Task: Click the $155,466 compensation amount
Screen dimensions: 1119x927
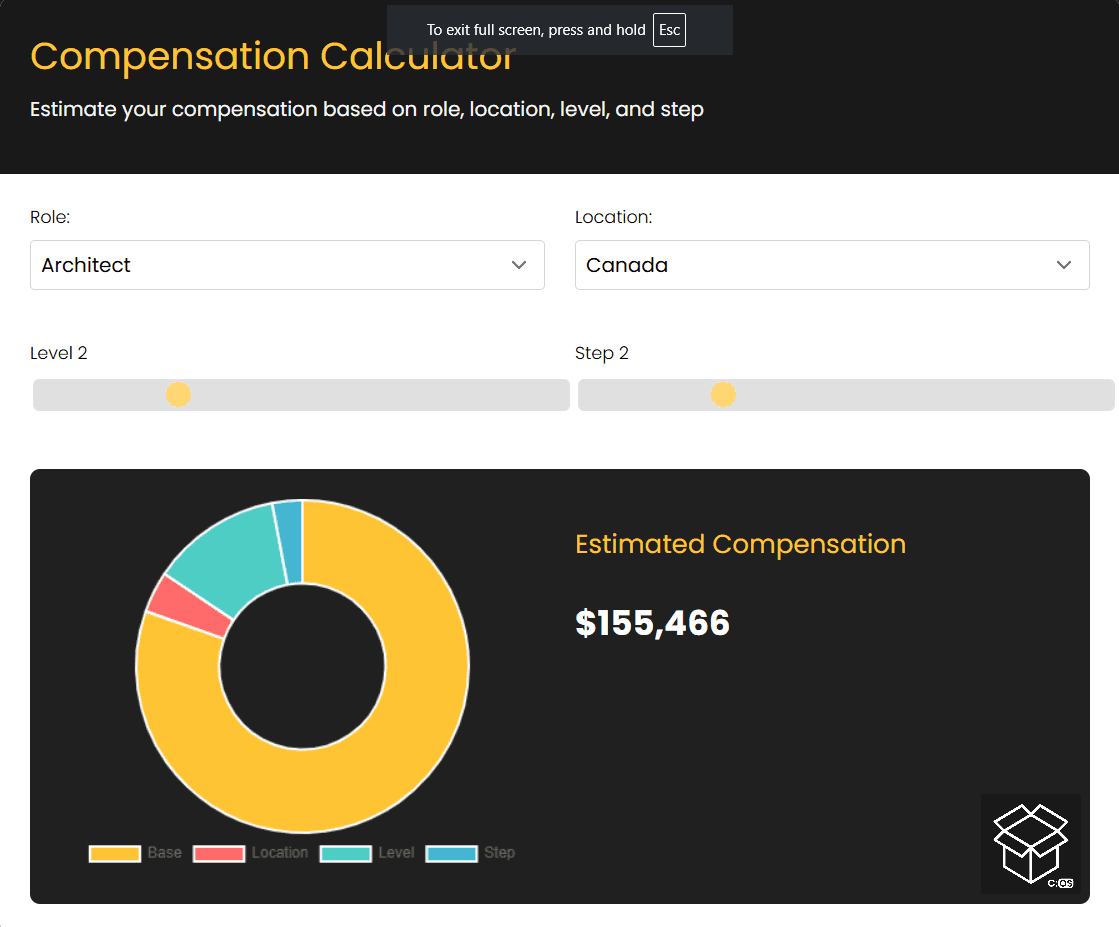Action: coord(652,622)
